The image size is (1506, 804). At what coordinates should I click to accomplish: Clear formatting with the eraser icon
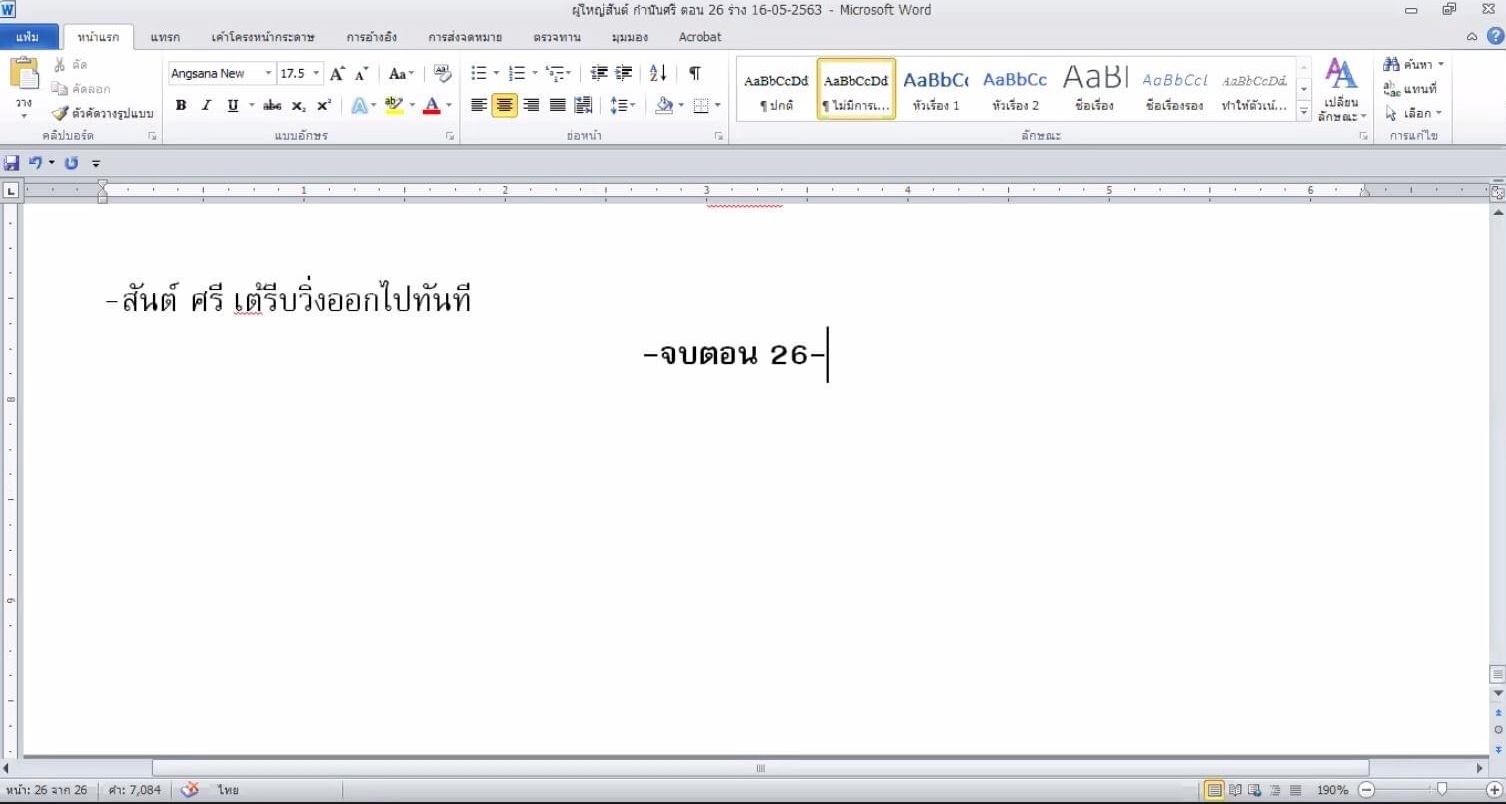442,74
